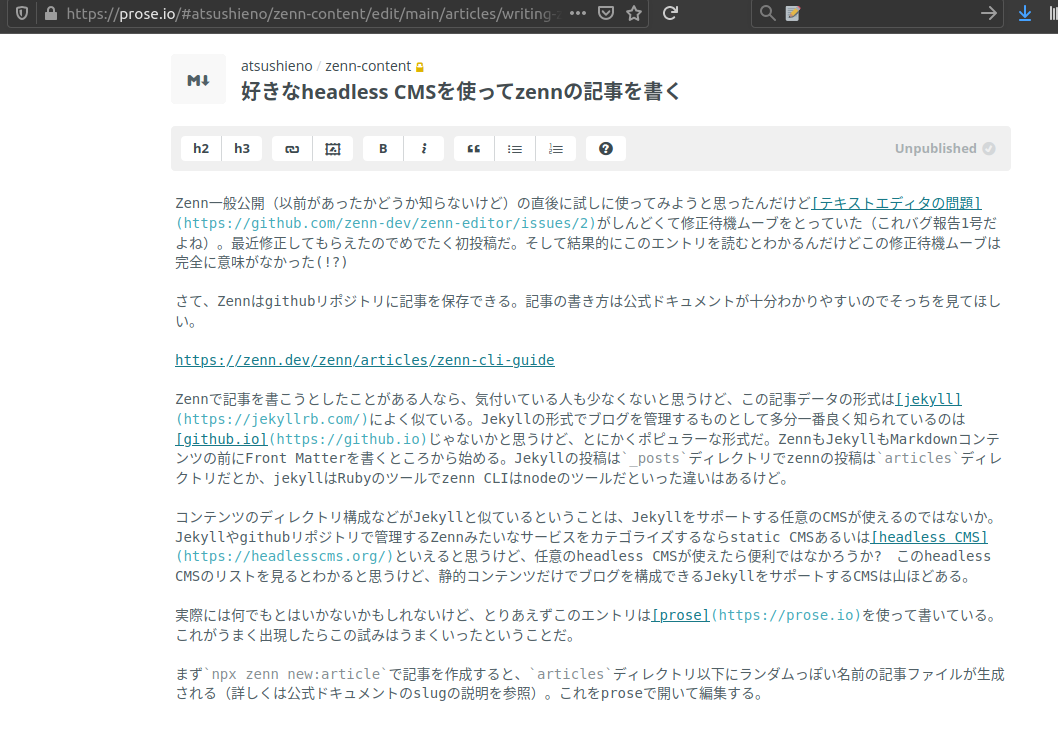The width and height of the screenshot is (1058, 742).
Task: Click the zenn-cli-guide URL
Action: (365, 360)
